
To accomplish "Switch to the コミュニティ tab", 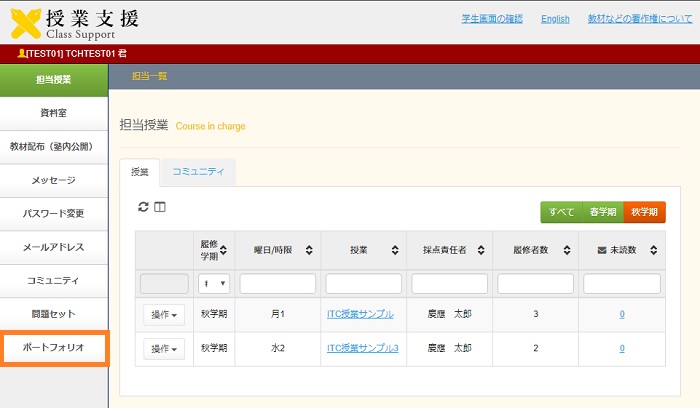I will pyautogui.click(x=198, y=172).
